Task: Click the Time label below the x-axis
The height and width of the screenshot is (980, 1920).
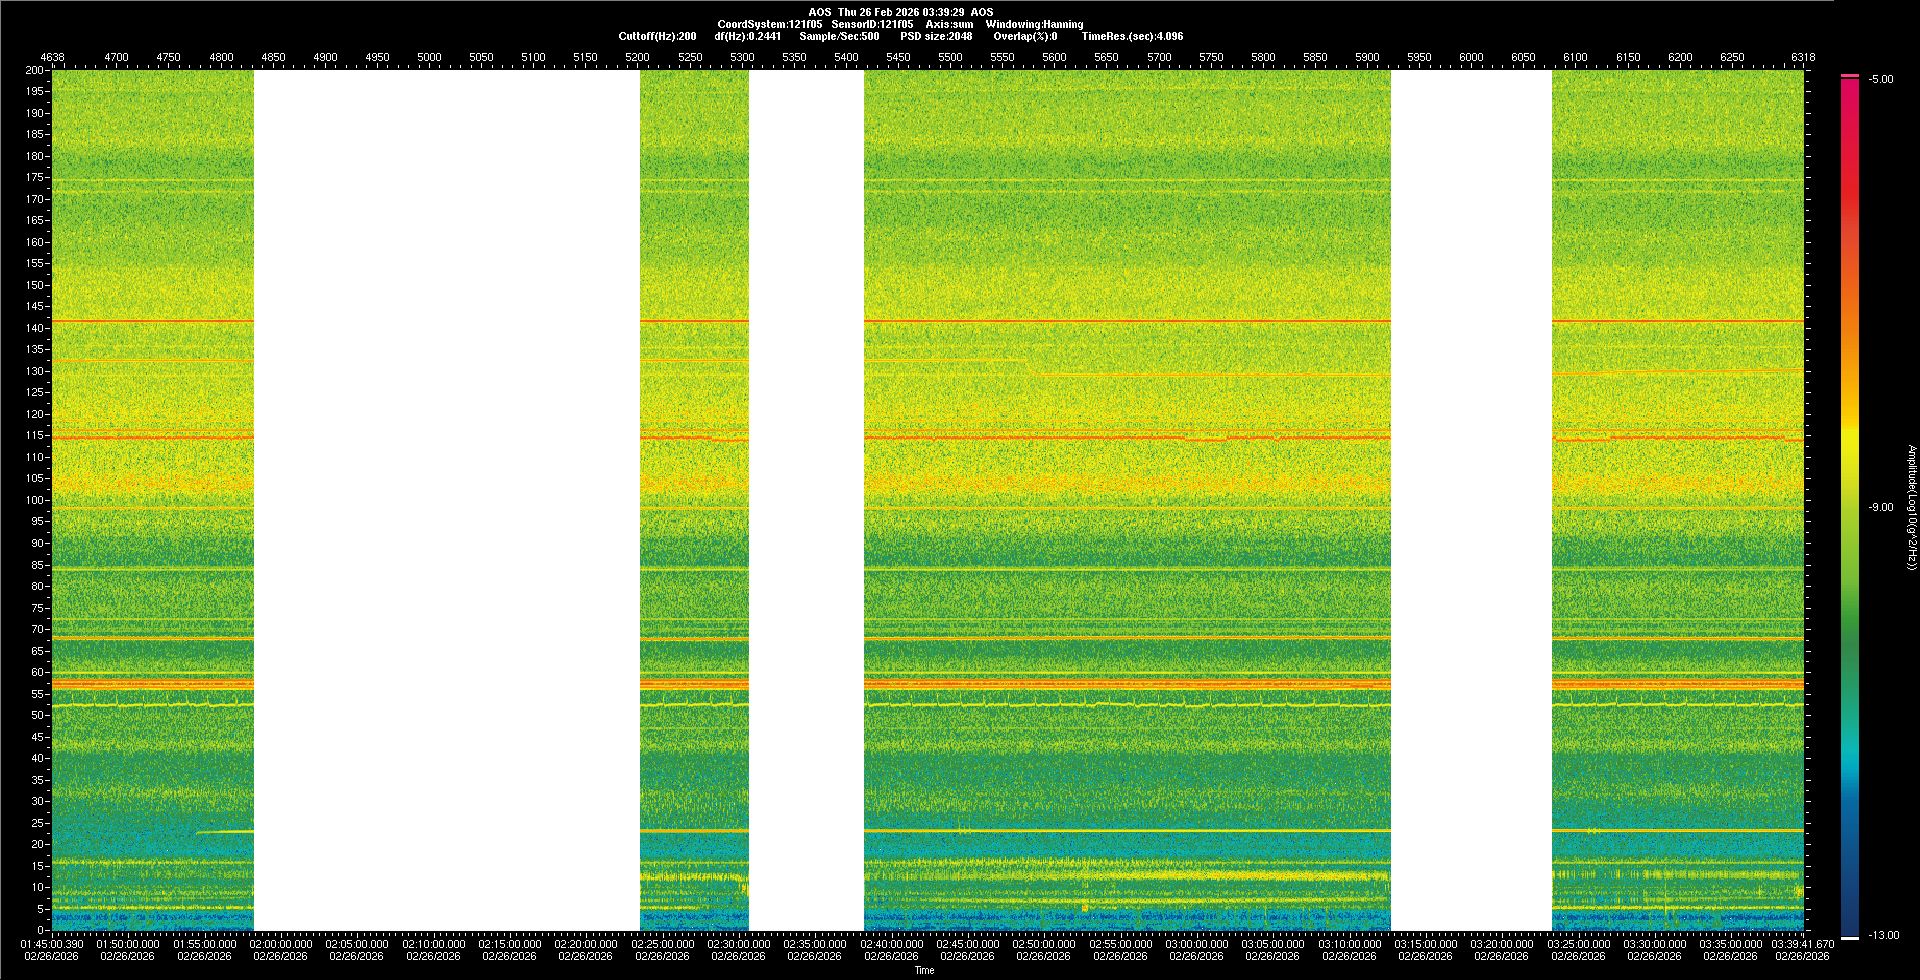Action: (x=924, y=970)
